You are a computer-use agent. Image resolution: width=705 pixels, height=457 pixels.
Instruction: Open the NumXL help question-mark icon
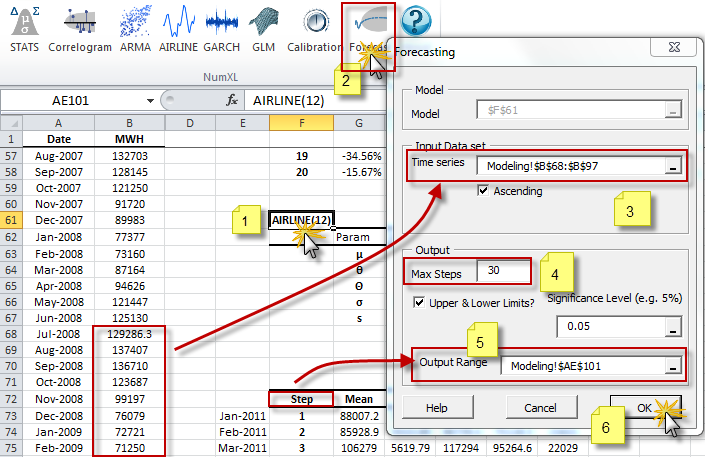(x=416, y=21)
